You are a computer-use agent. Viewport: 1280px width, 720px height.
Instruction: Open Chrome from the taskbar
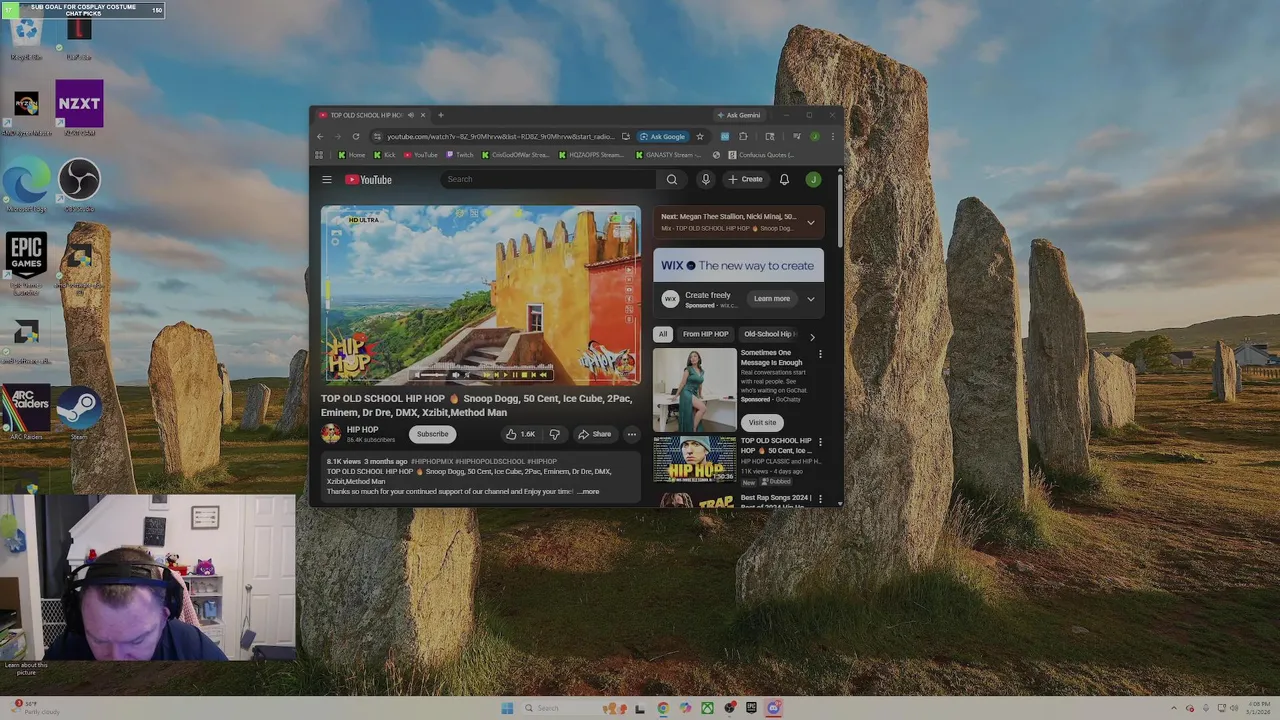[663, 708]
